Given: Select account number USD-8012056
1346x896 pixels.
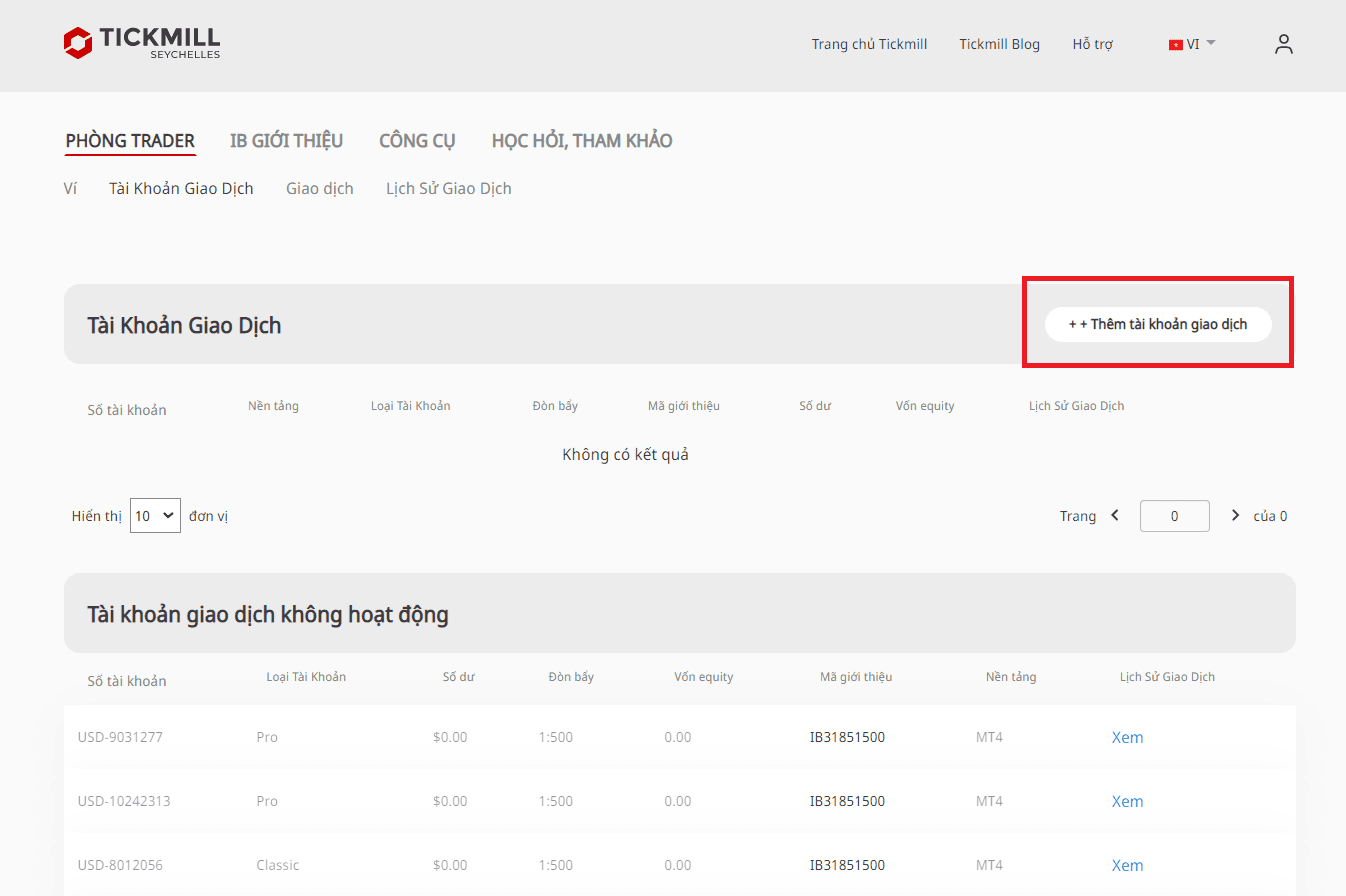Looking at the screenshot, I should (x=120, y=866).
